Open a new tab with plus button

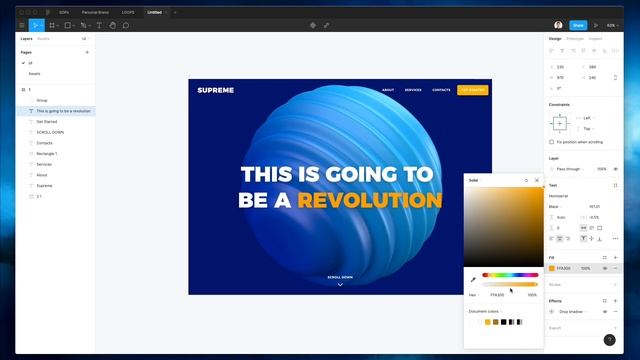click(175, 12)
